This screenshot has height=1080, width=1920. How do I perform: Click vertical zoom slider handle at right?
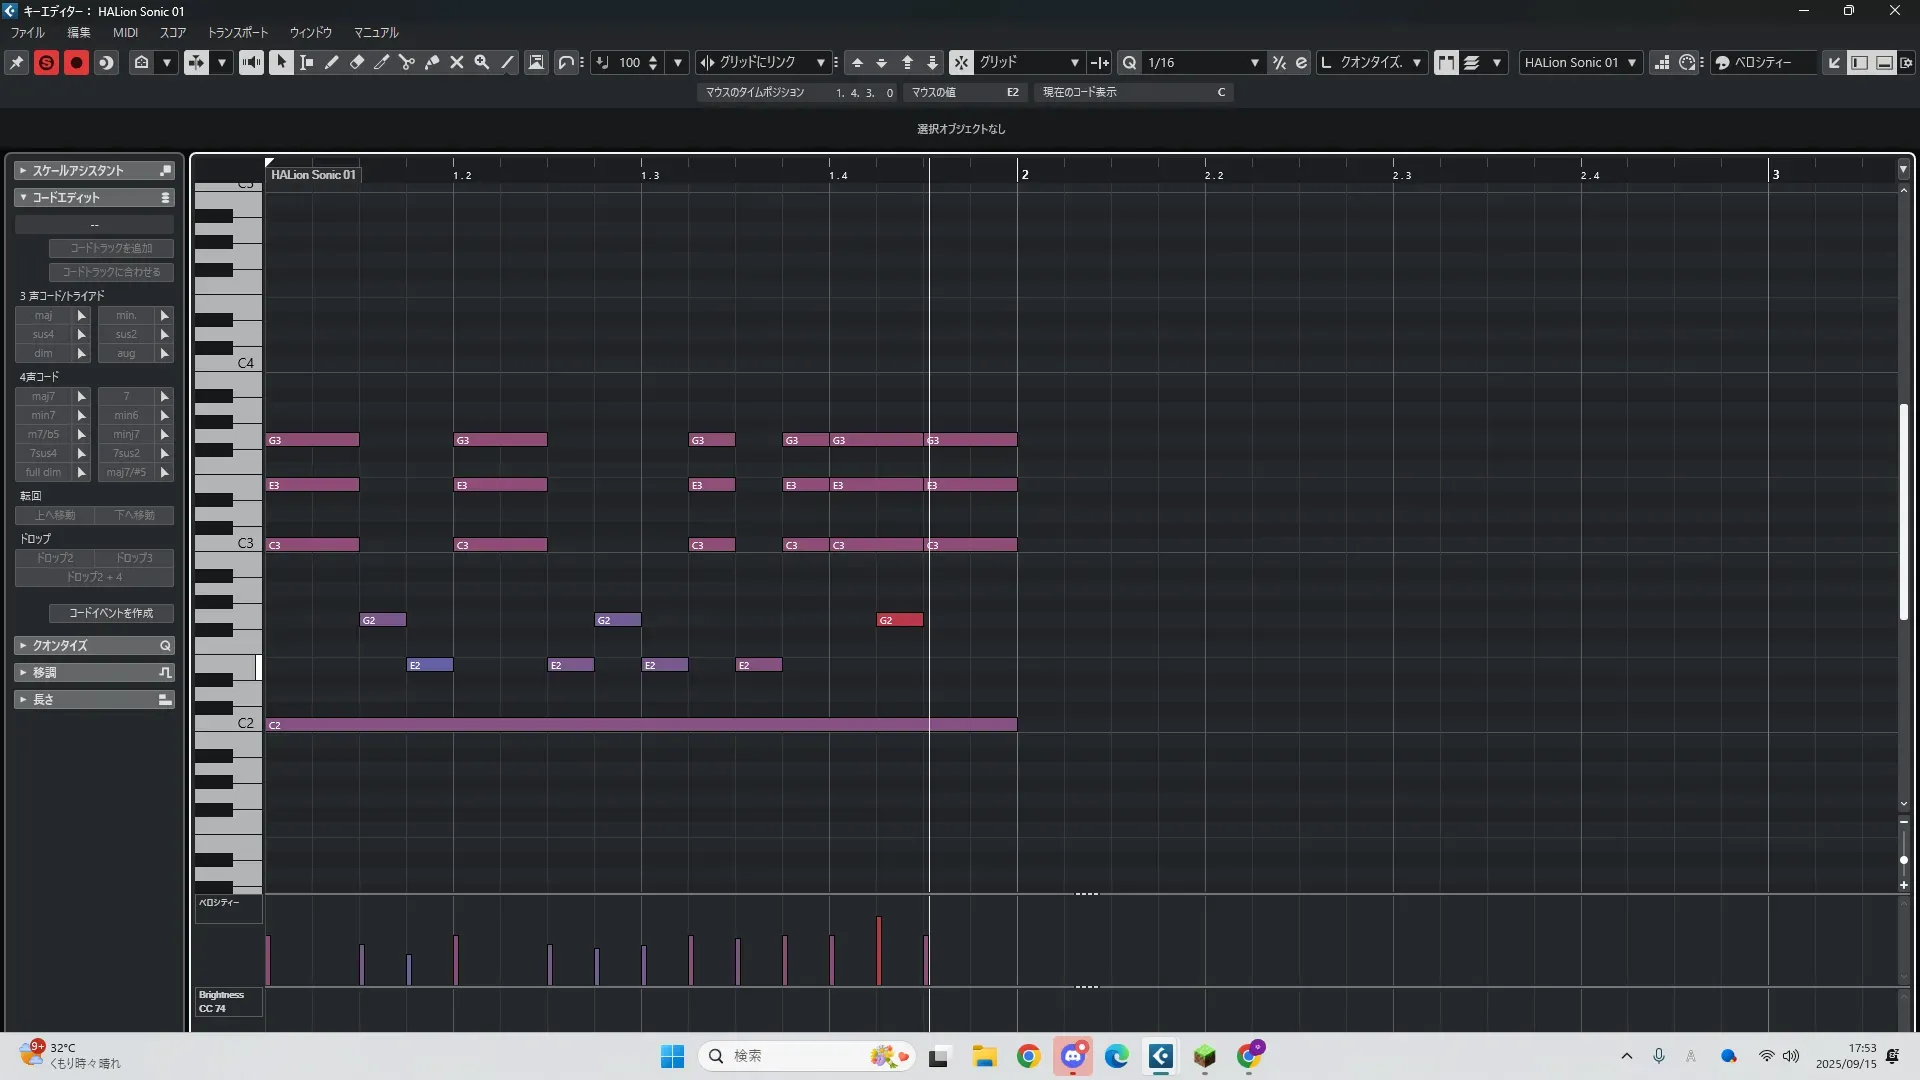pyautogui.click(x=1903, y=860)
